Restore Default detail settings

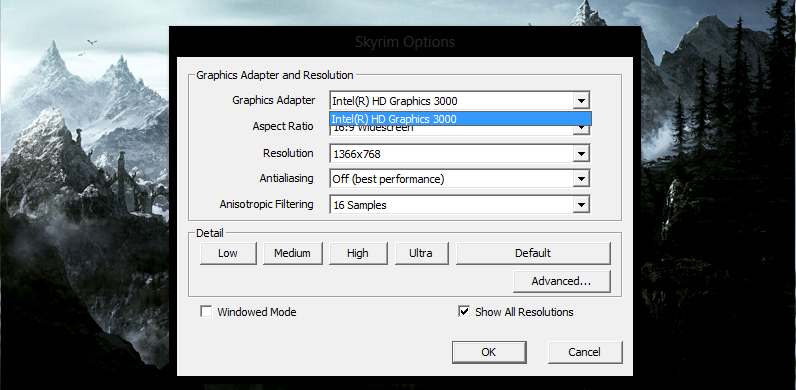click(x=533, y=253)
